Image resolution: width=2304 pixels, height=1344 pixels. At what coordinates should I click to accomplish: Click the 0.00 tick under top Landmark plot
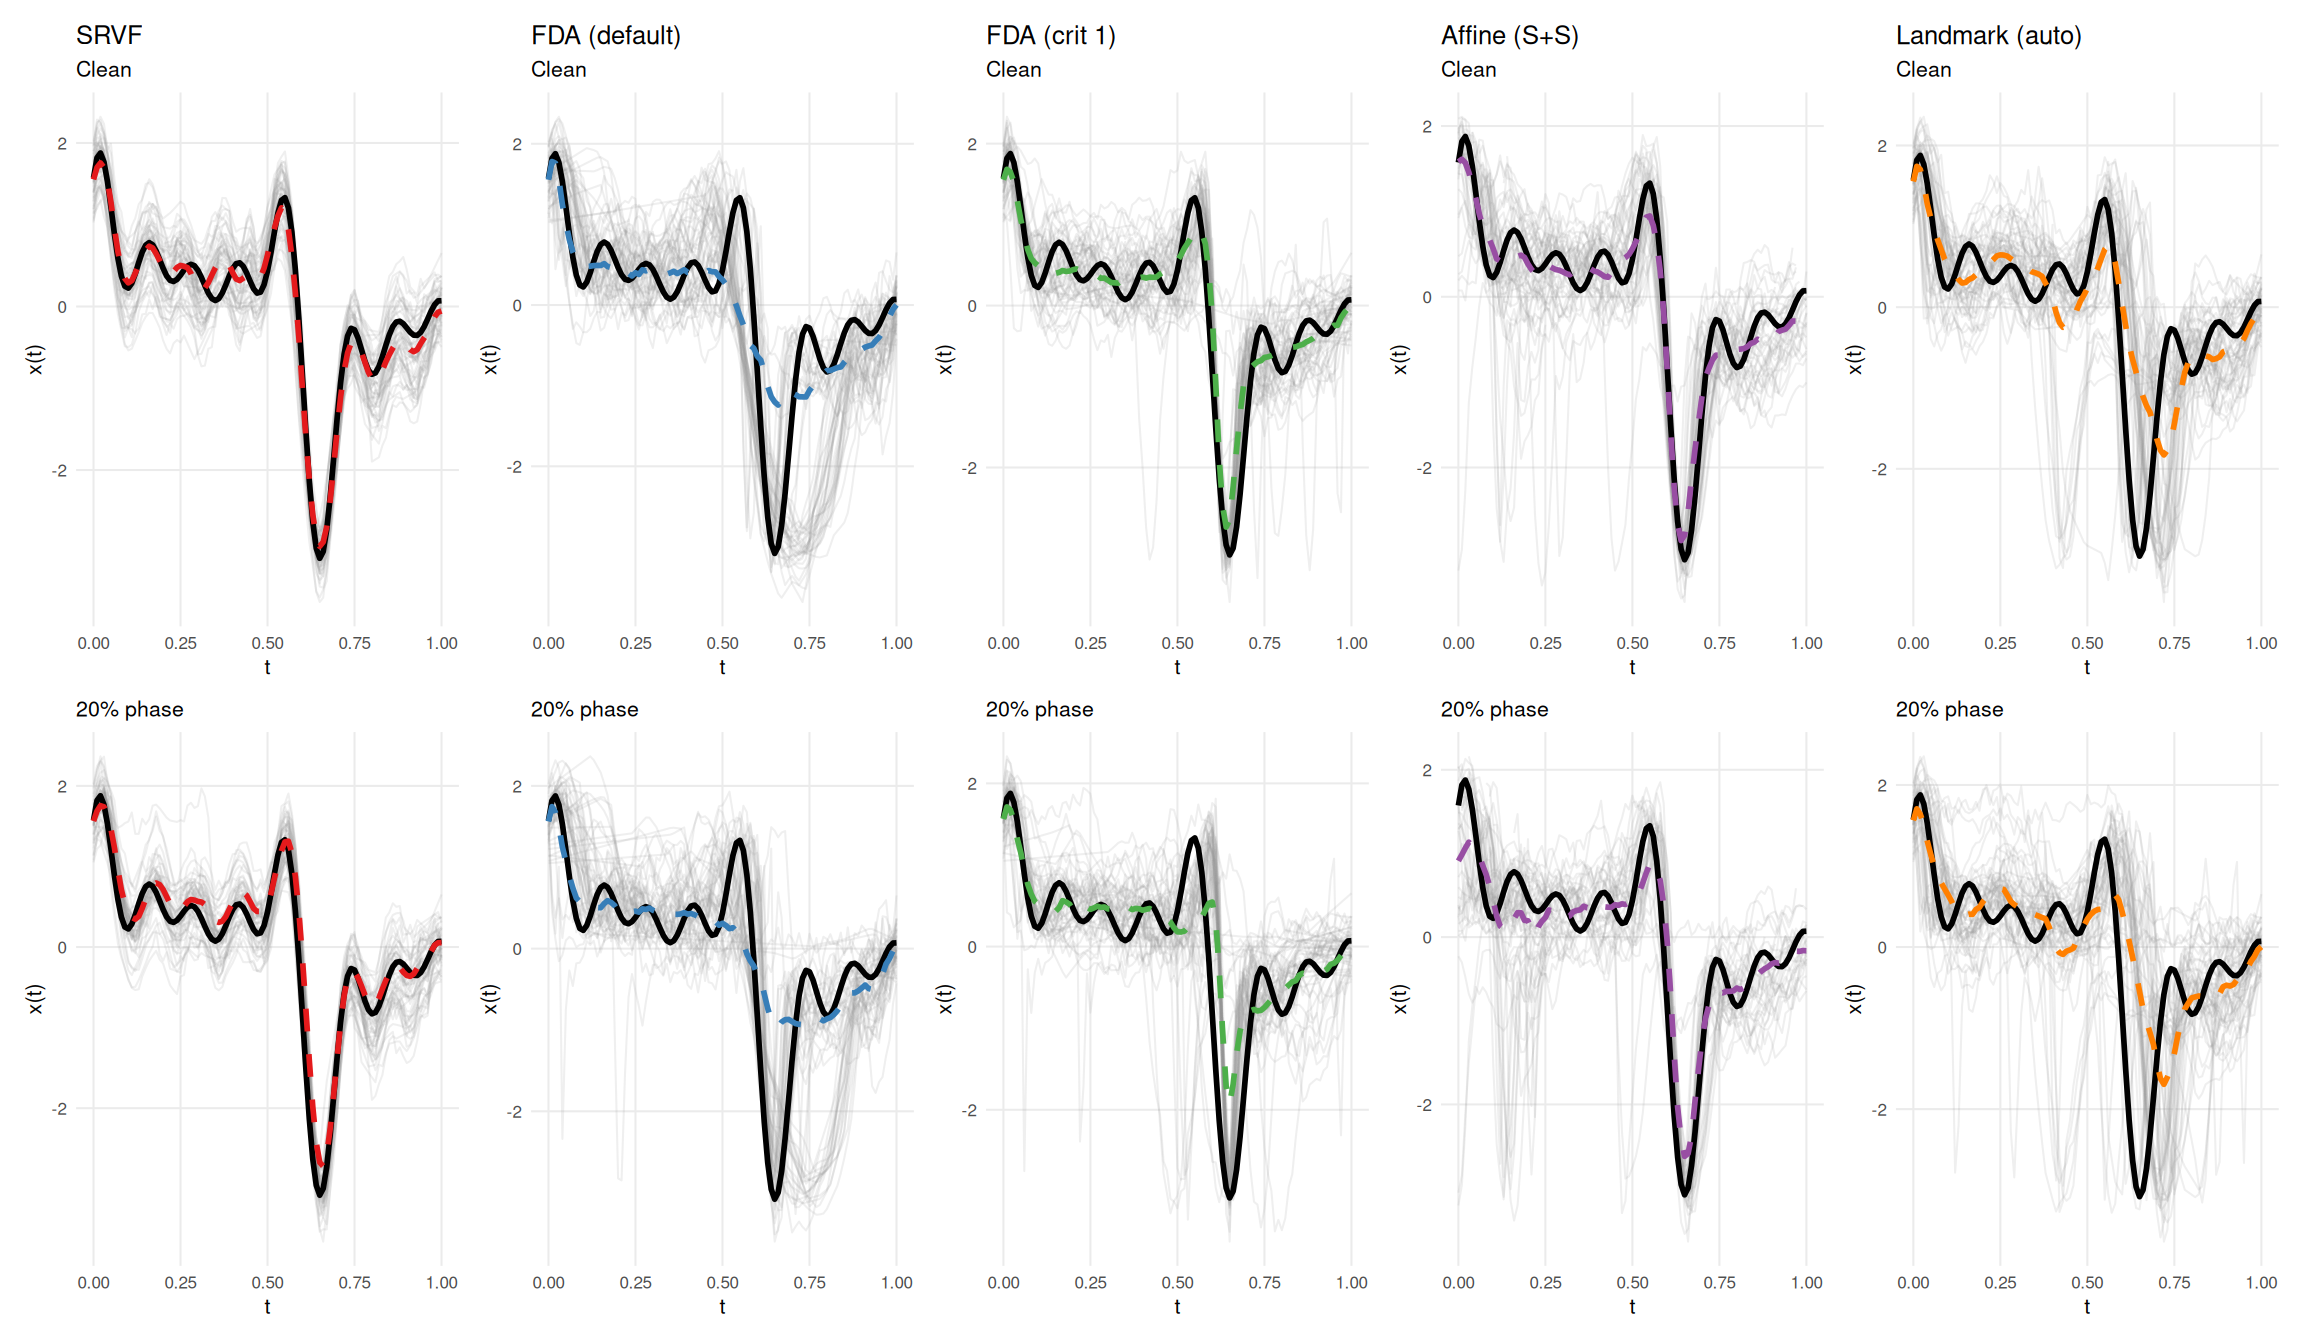coord(1913,644)
